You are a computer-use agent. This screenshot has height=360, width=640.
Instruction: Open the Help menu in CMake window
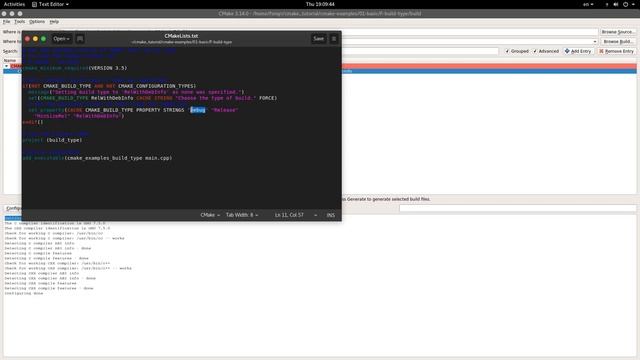click(54, 22)
